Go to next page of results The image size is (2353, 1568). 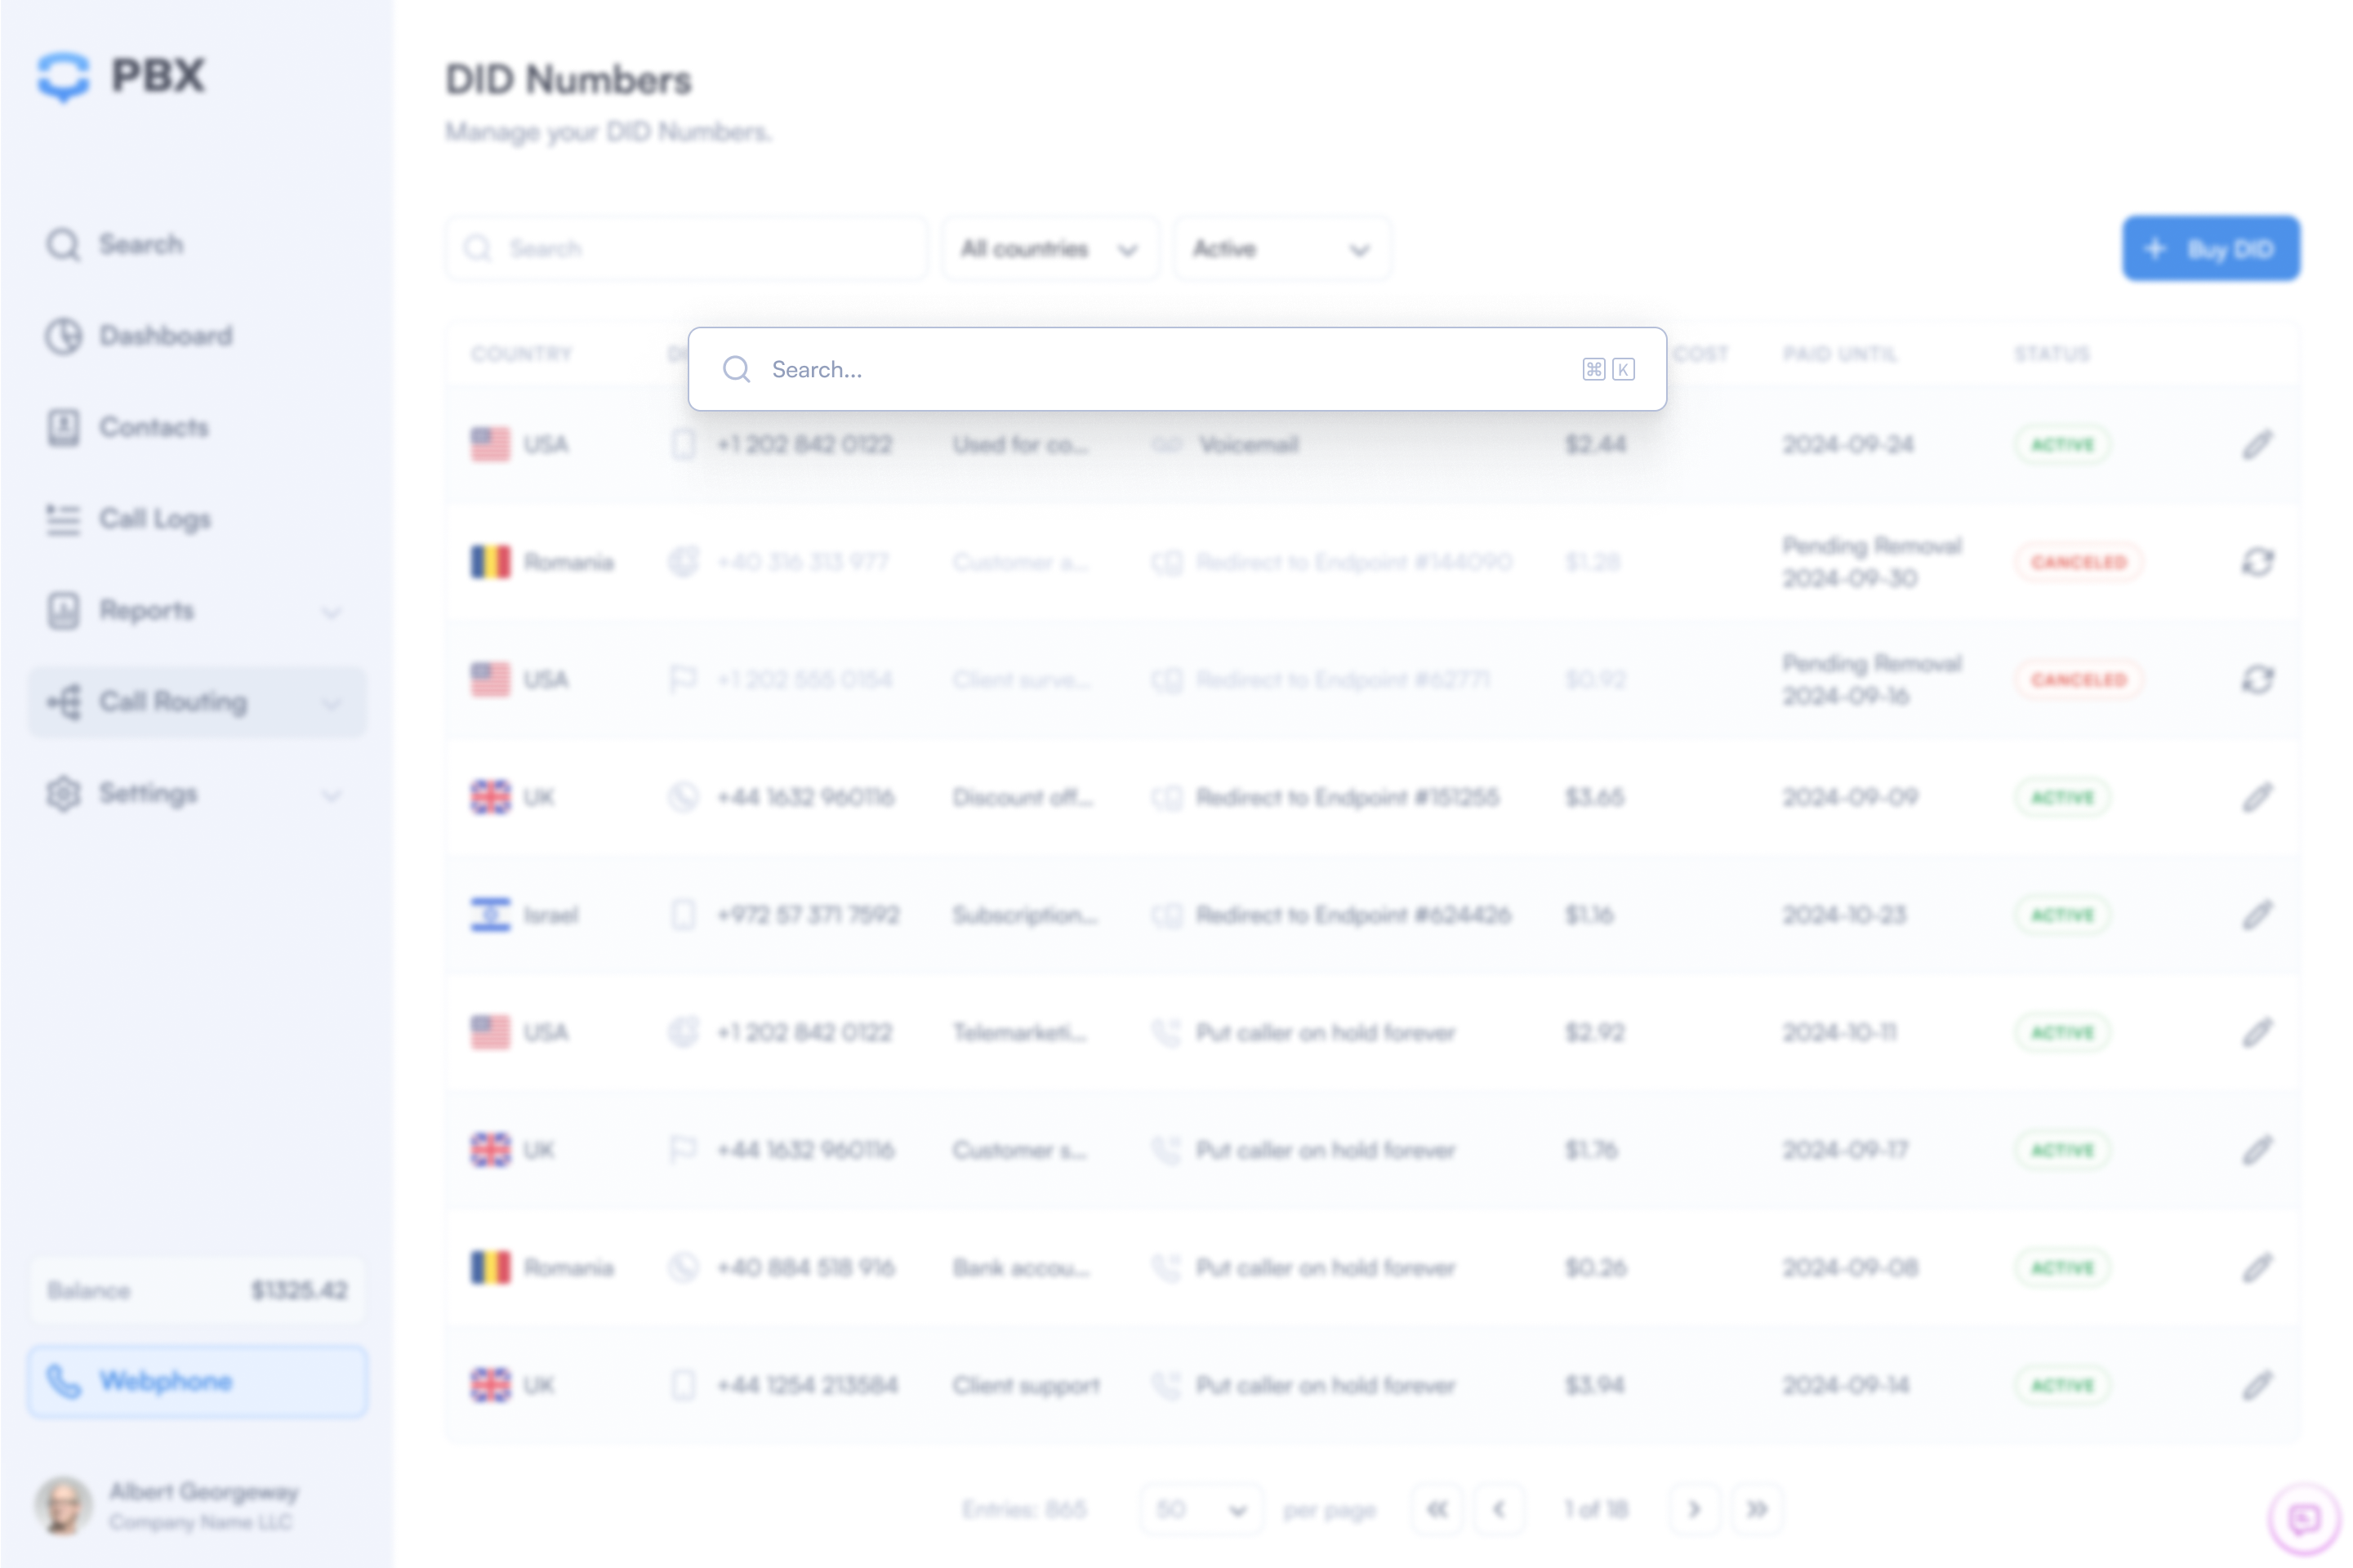point(1693,1509)
